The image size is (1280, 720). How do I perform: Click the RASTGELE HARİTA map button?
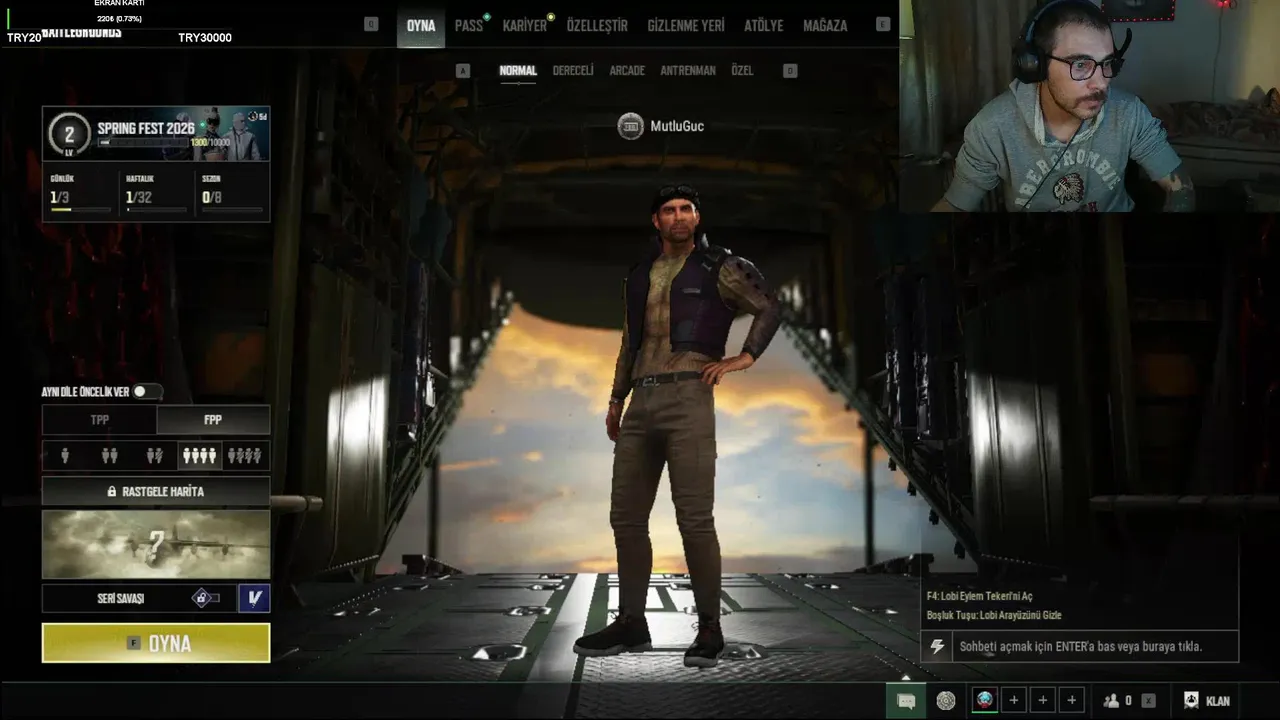(156, 492)
